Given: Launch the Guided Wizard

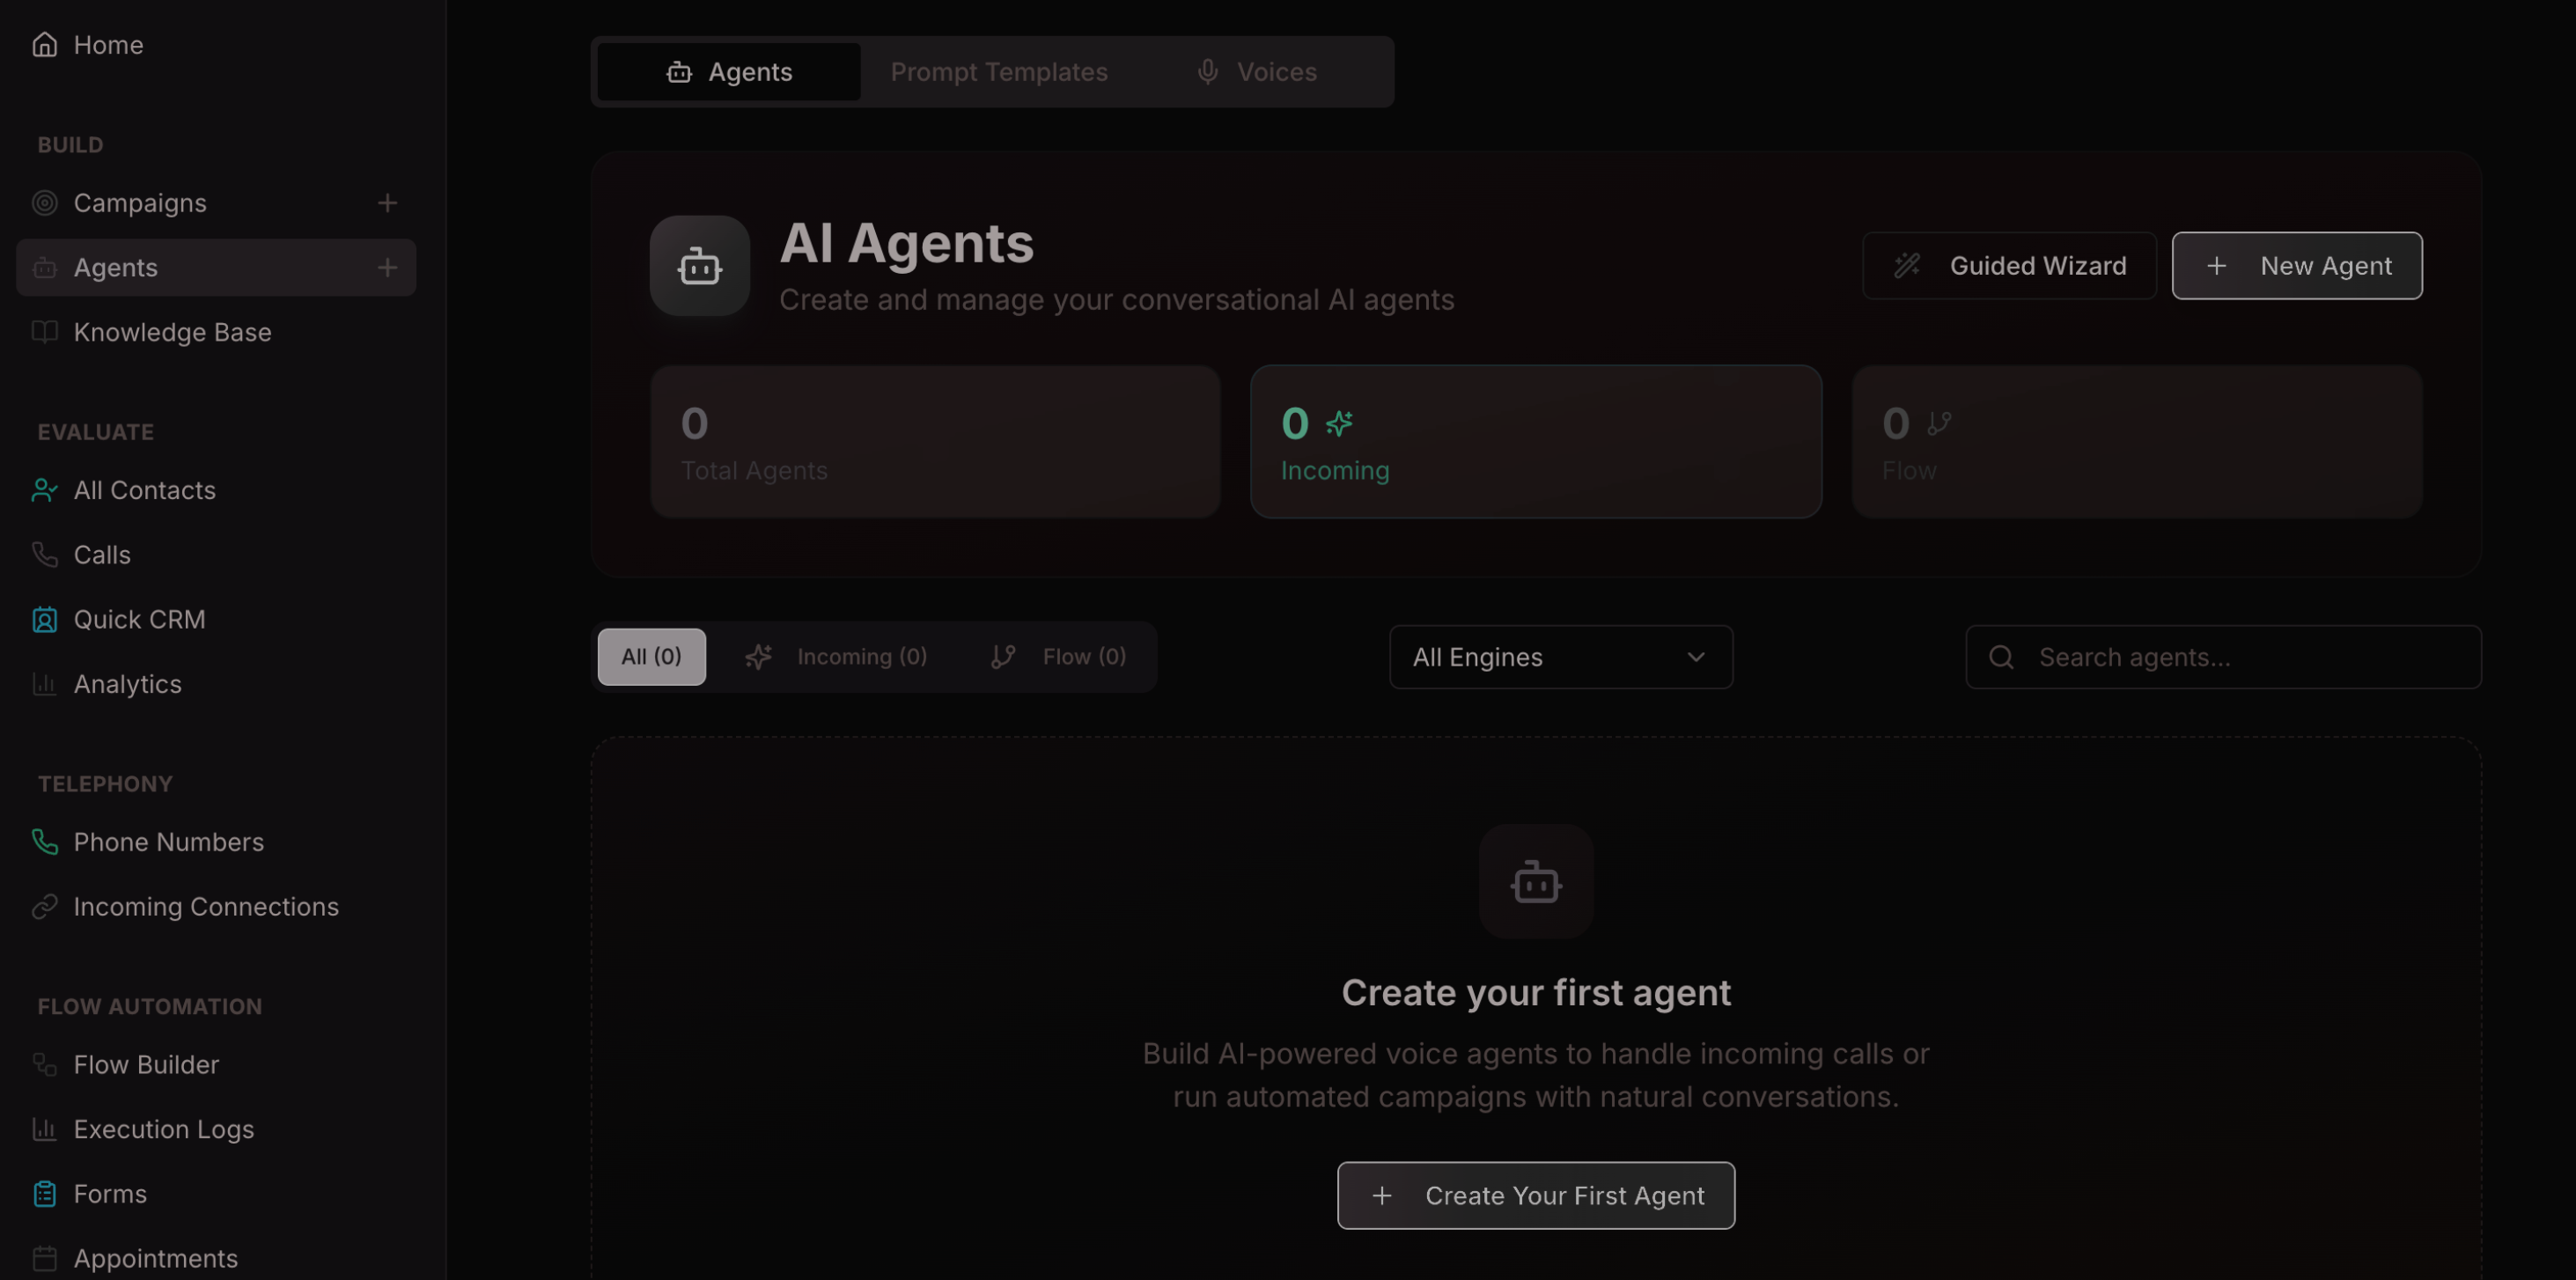Looking at the screenshot, I should (2008, 266).
